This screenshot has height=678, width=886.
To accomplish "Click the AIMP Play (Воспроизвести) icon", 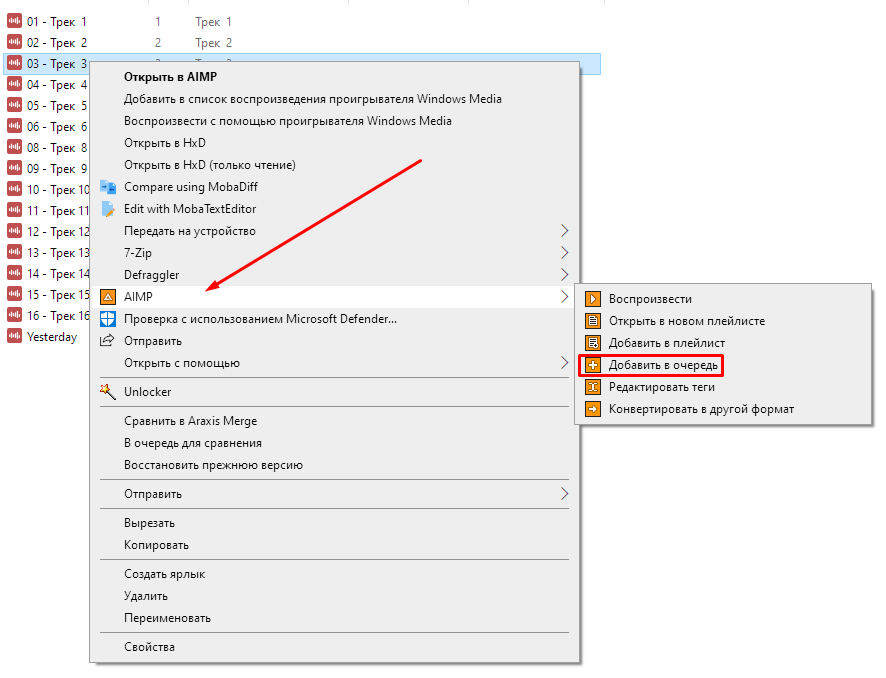I will [593, 299].
